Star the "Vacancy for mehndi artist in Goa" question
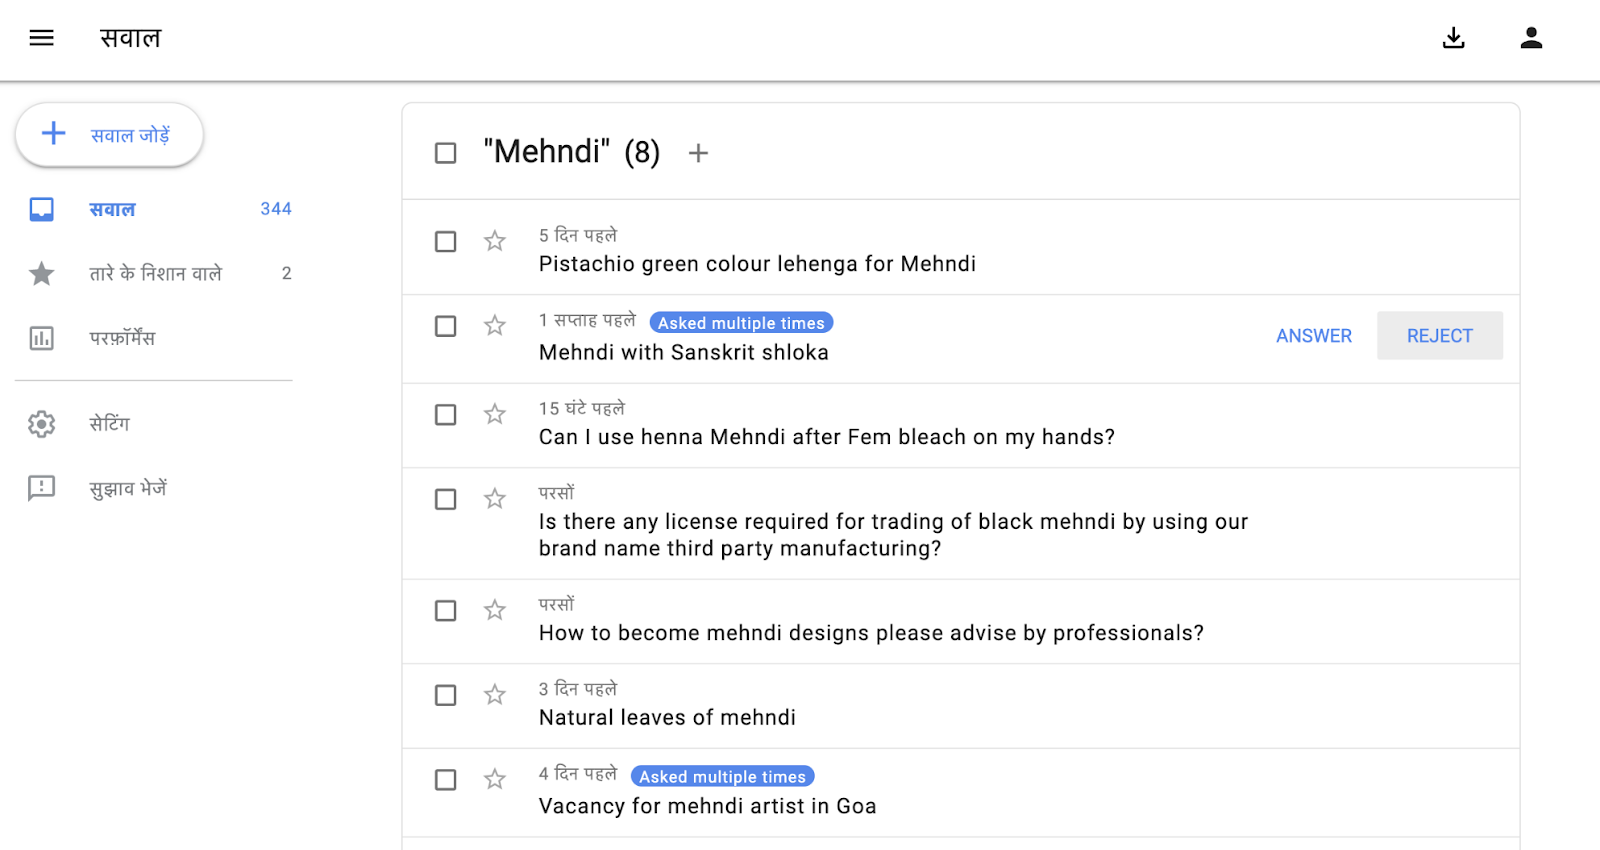The image size is (1600, 850). pyautogui.click(x=494, y=780)
